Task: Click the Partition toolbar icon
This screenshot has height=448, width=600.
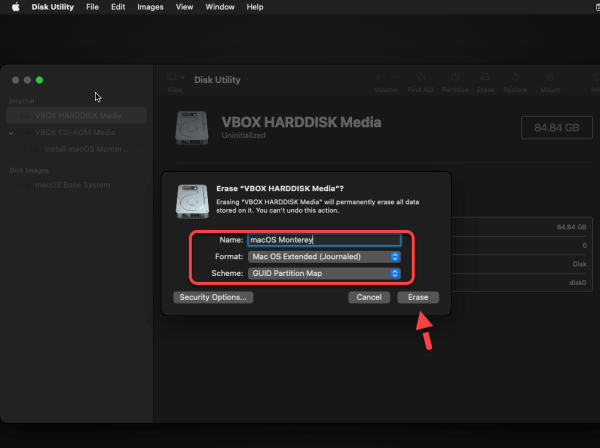Action: pos(455,77)
